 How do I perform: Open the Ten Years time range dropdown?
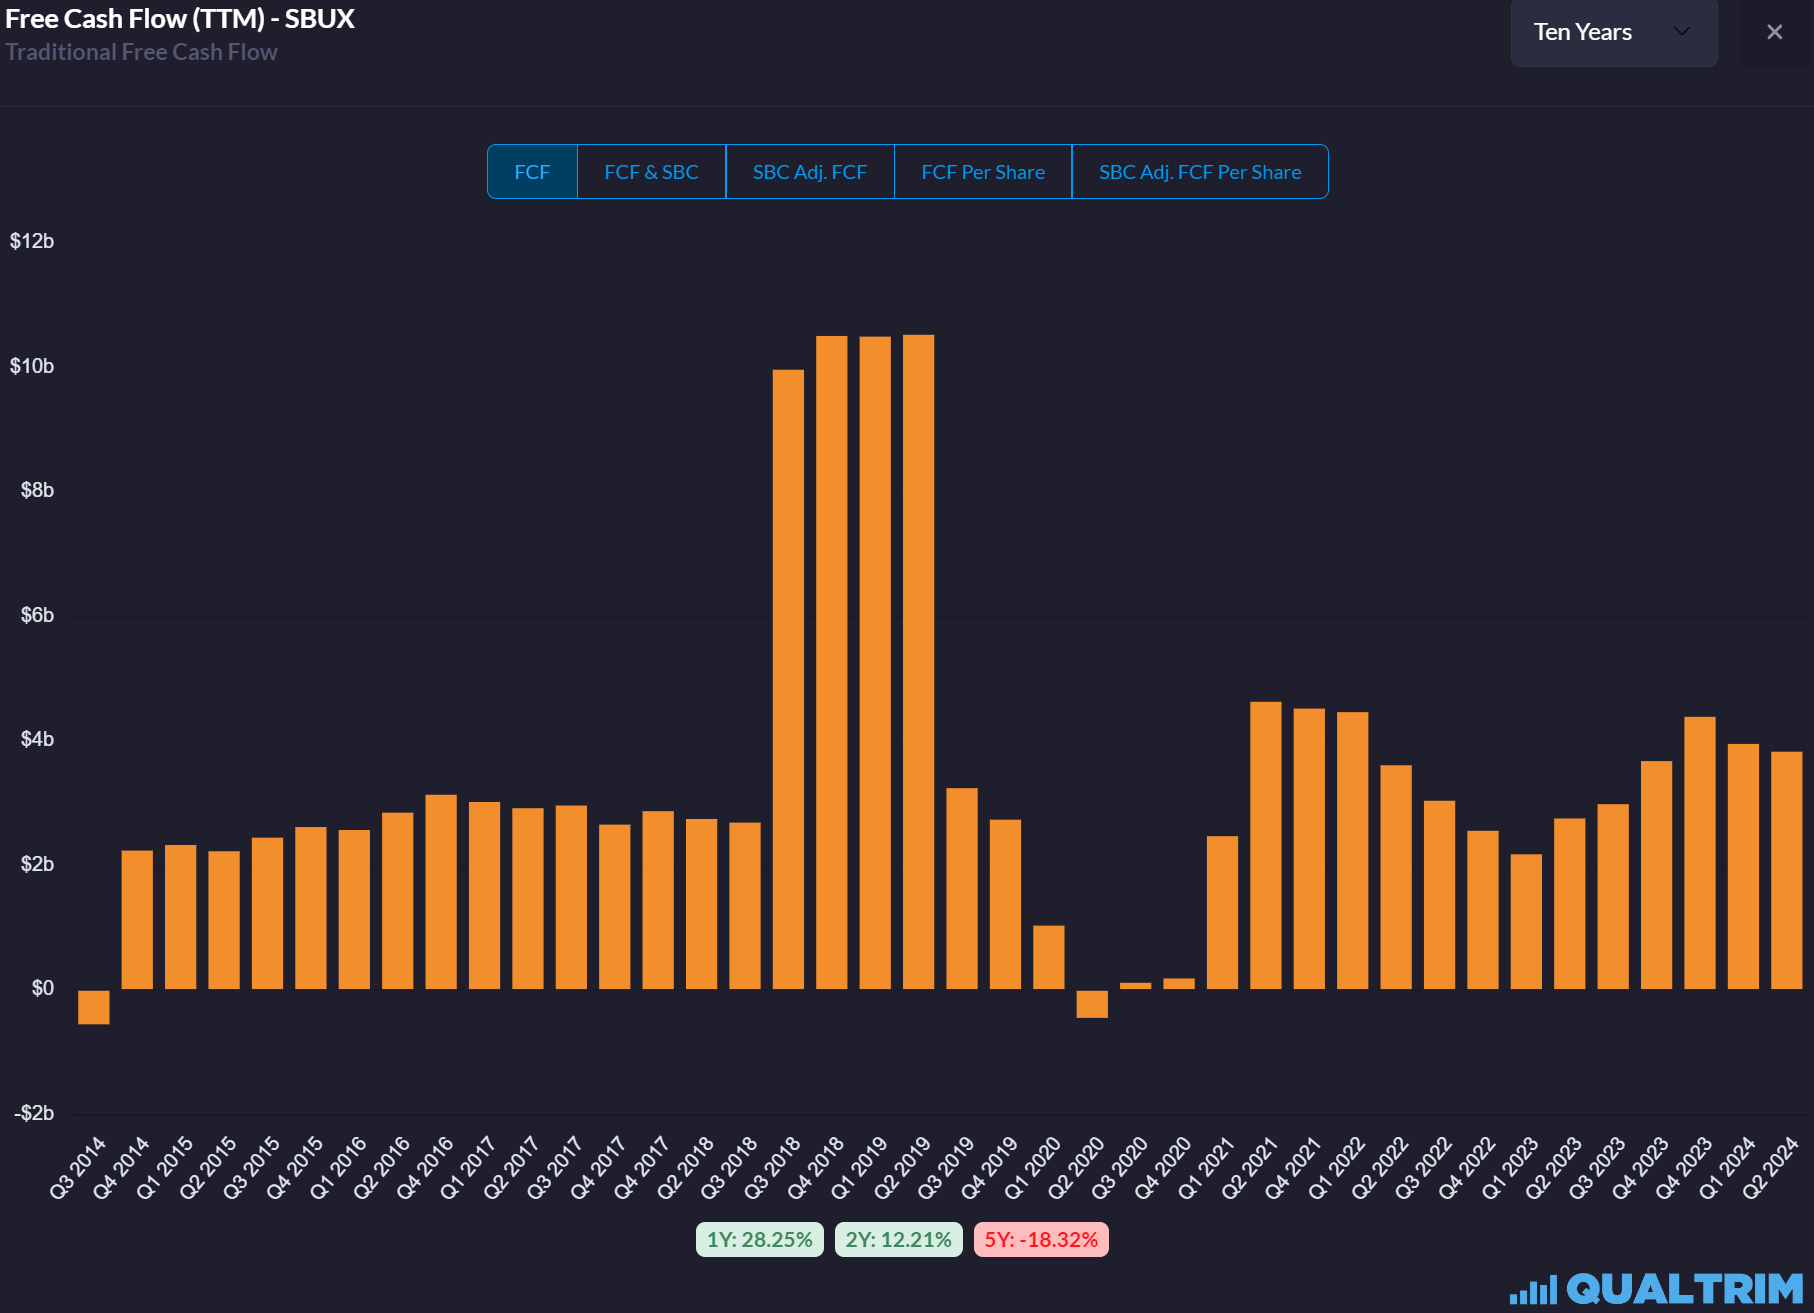click(1613, 32)
